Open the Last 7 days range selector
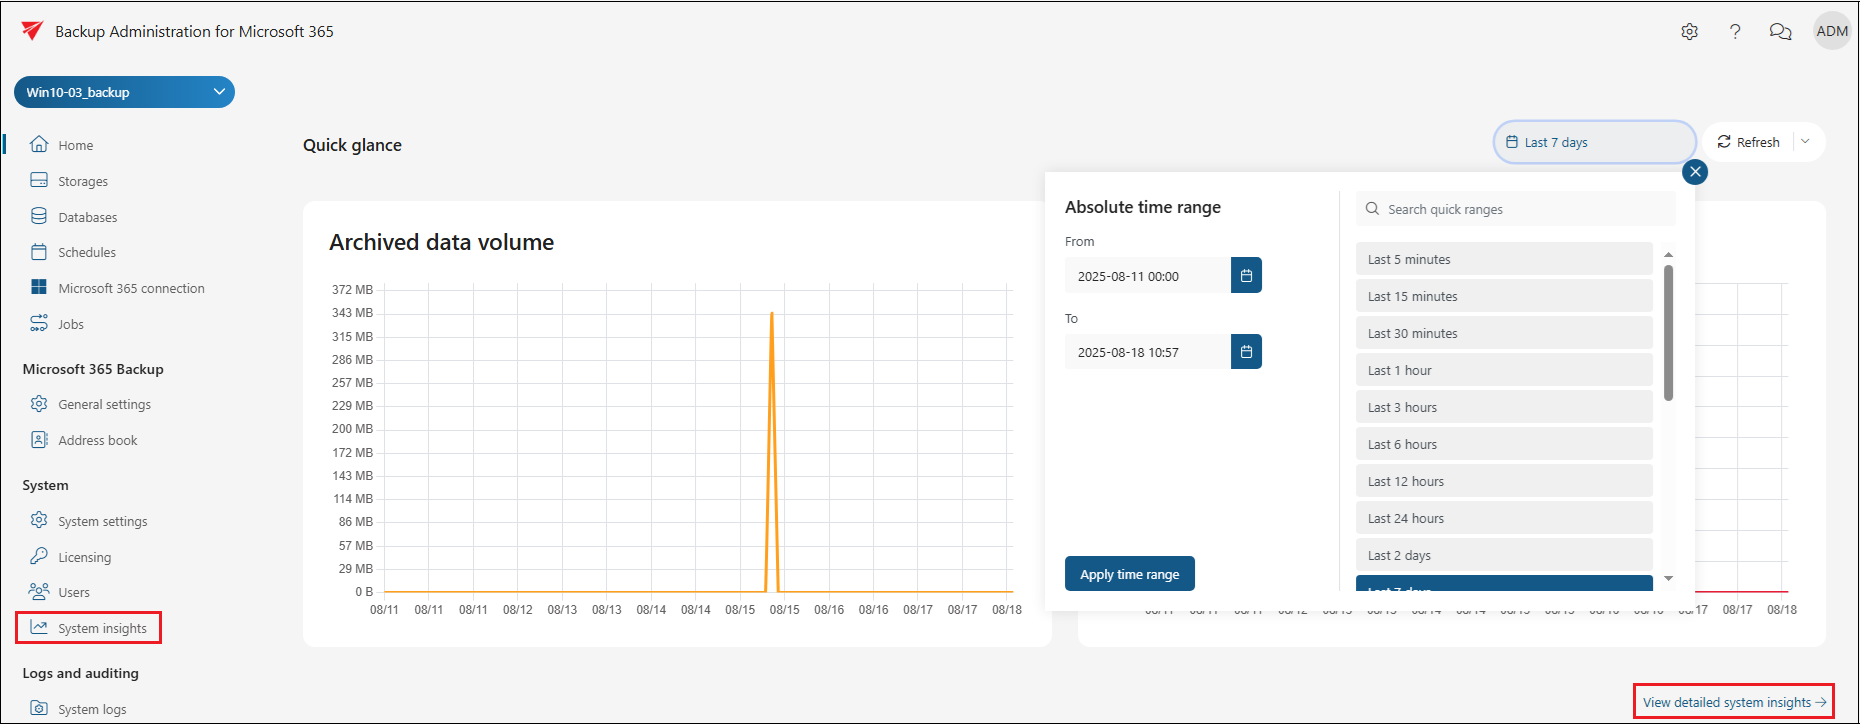 click(x=1594, y=142)
